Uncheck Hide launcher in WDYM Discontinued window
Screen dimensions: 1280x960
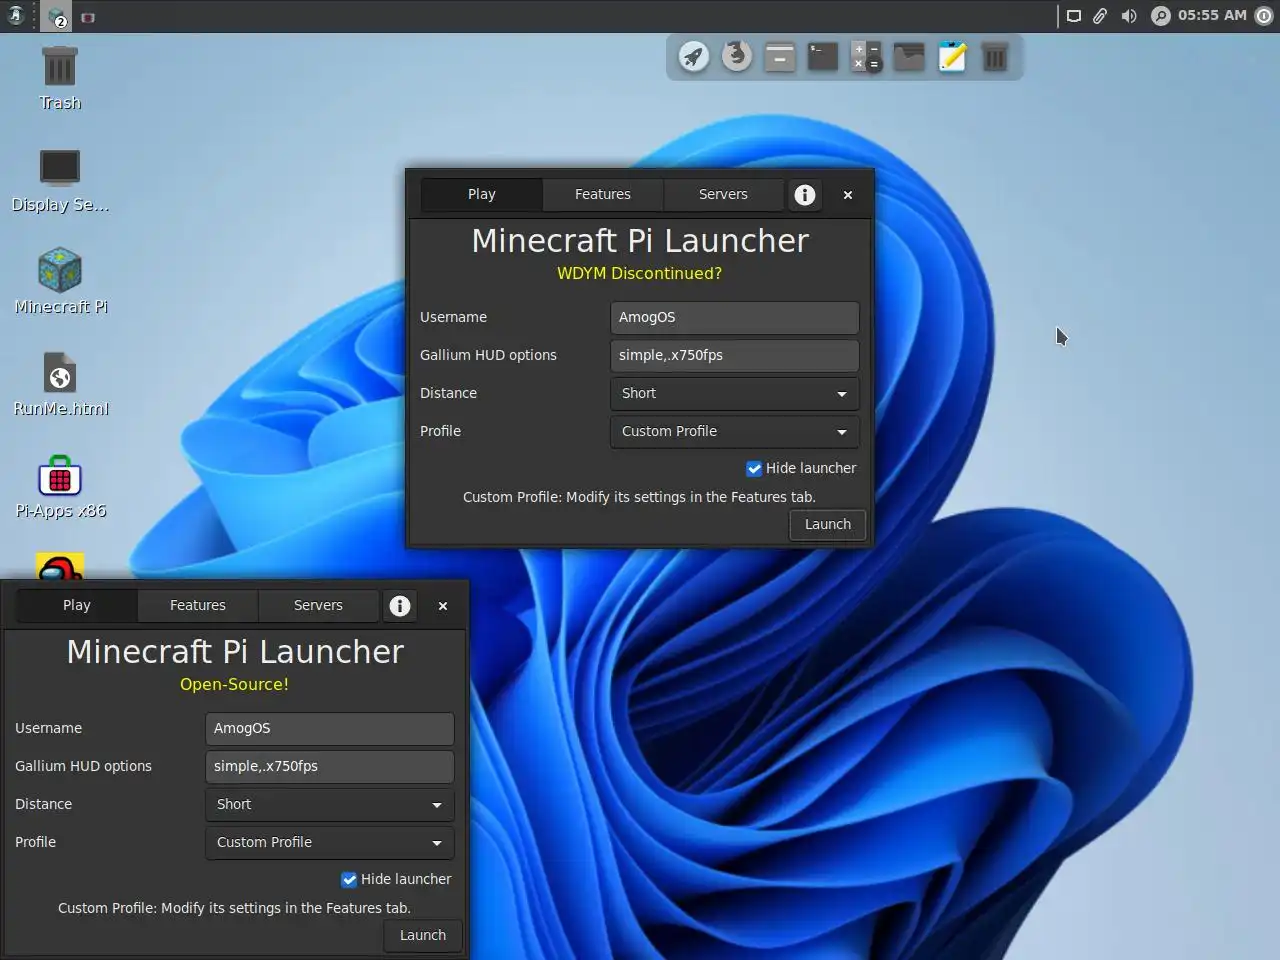(754, 469)
